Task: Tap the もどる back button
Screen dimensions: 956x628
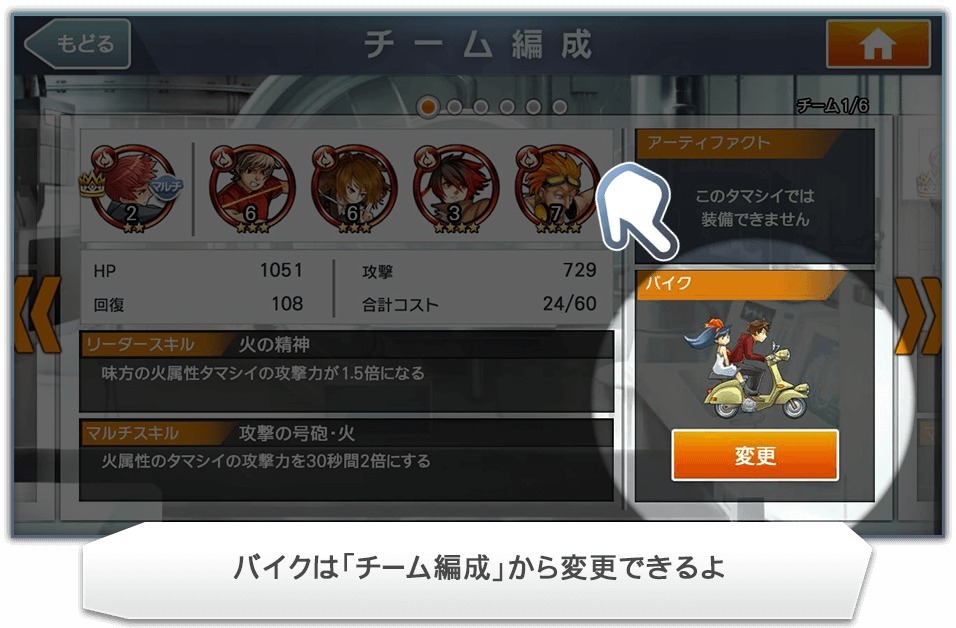Action: 77,43
